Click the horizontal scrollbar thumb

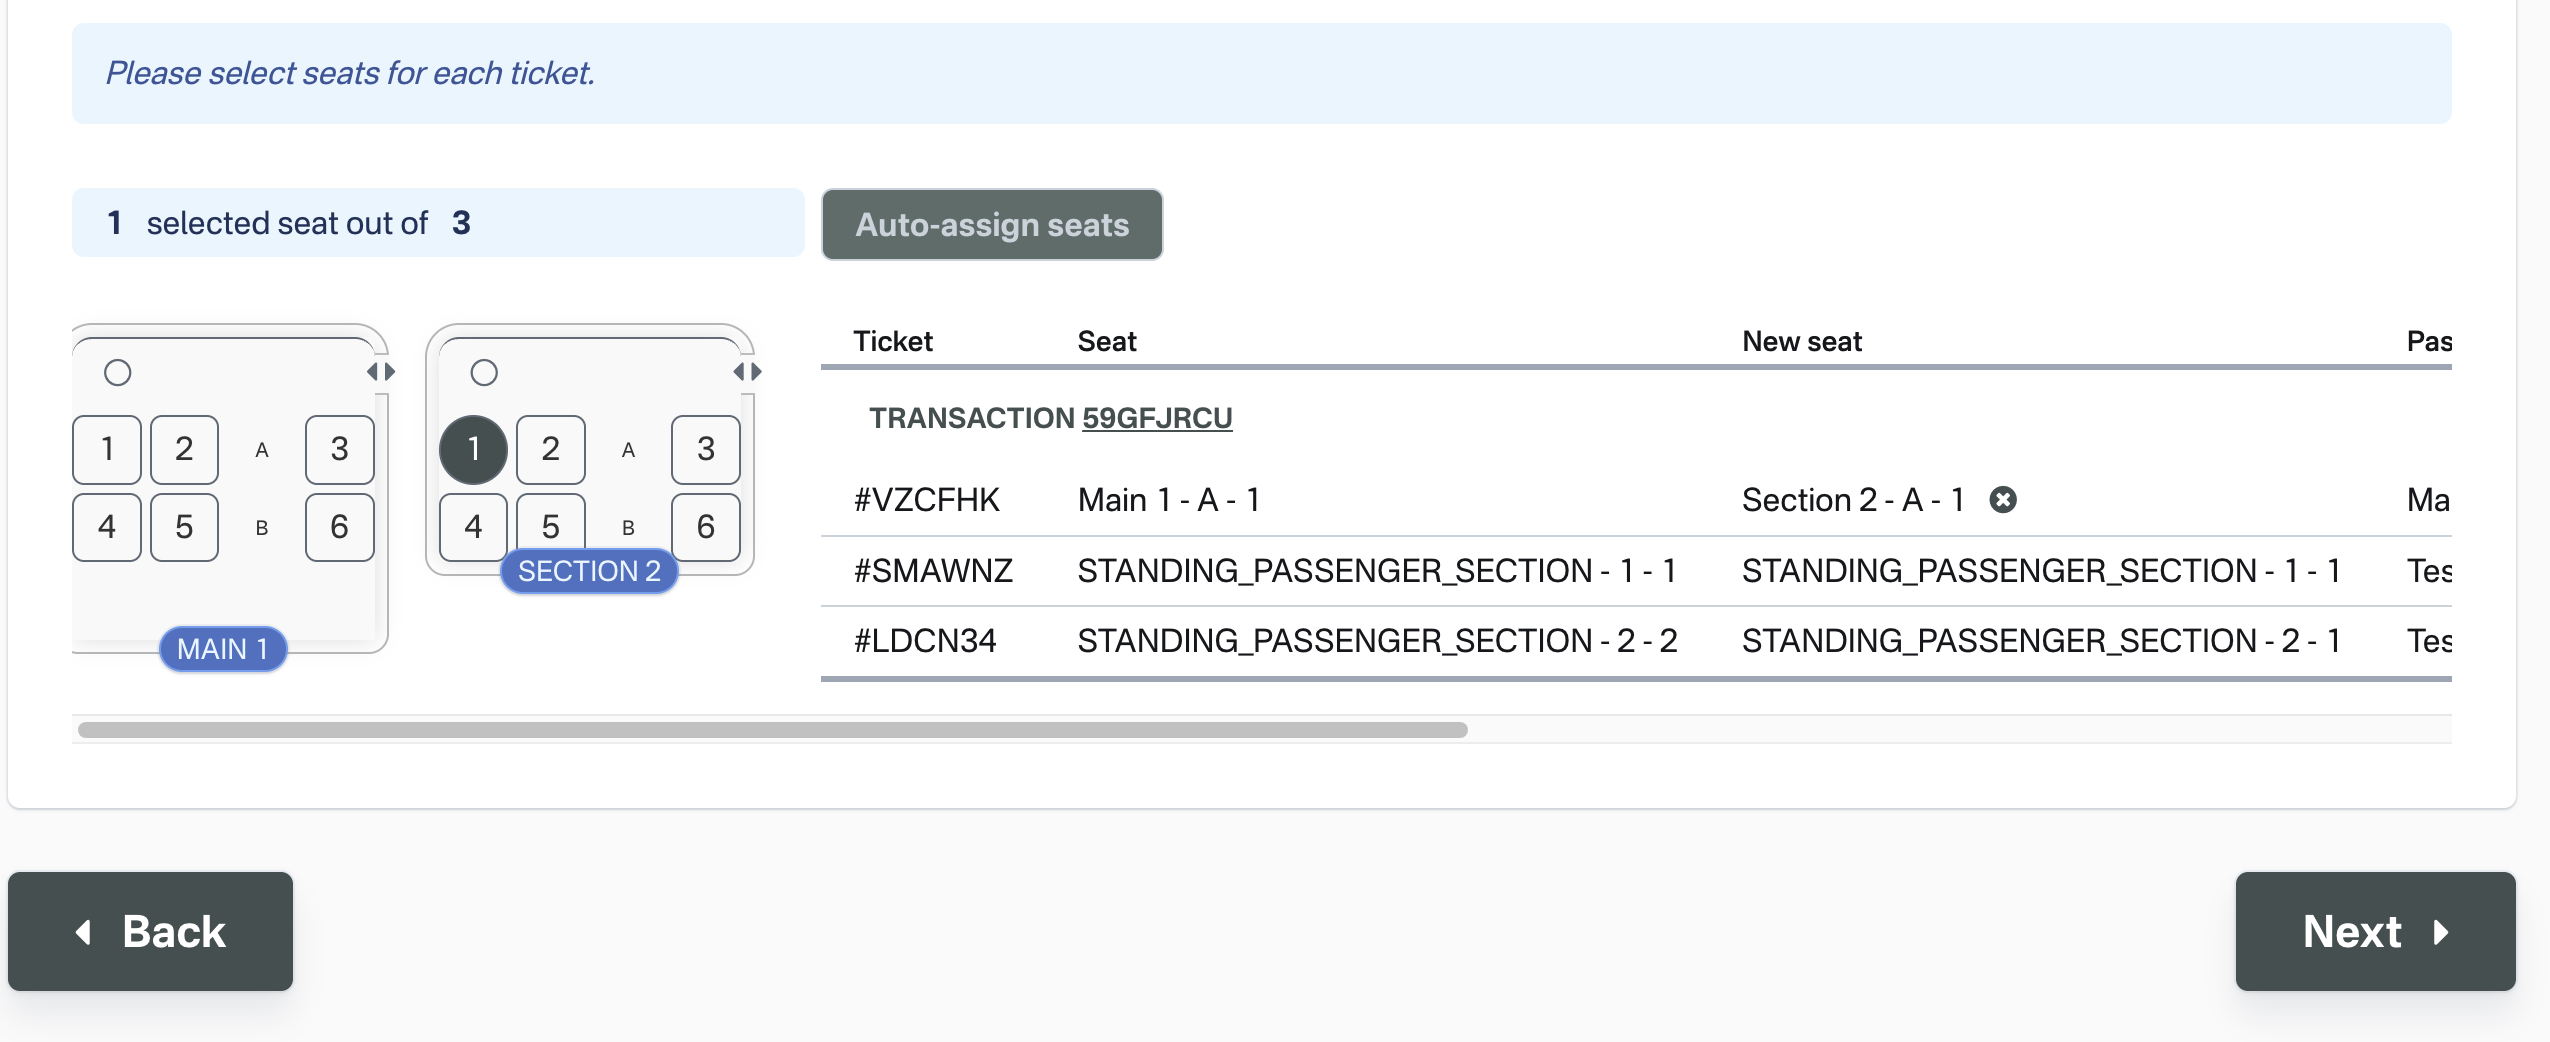[772, 730]
